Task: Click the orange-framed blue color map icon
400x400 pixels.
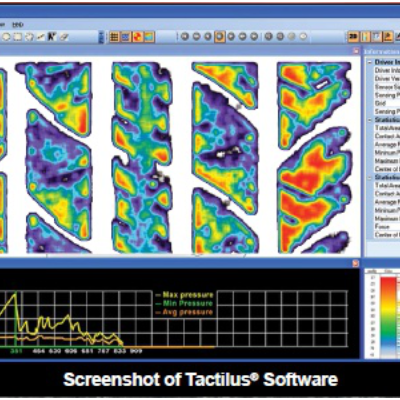Action: point(149,37)
